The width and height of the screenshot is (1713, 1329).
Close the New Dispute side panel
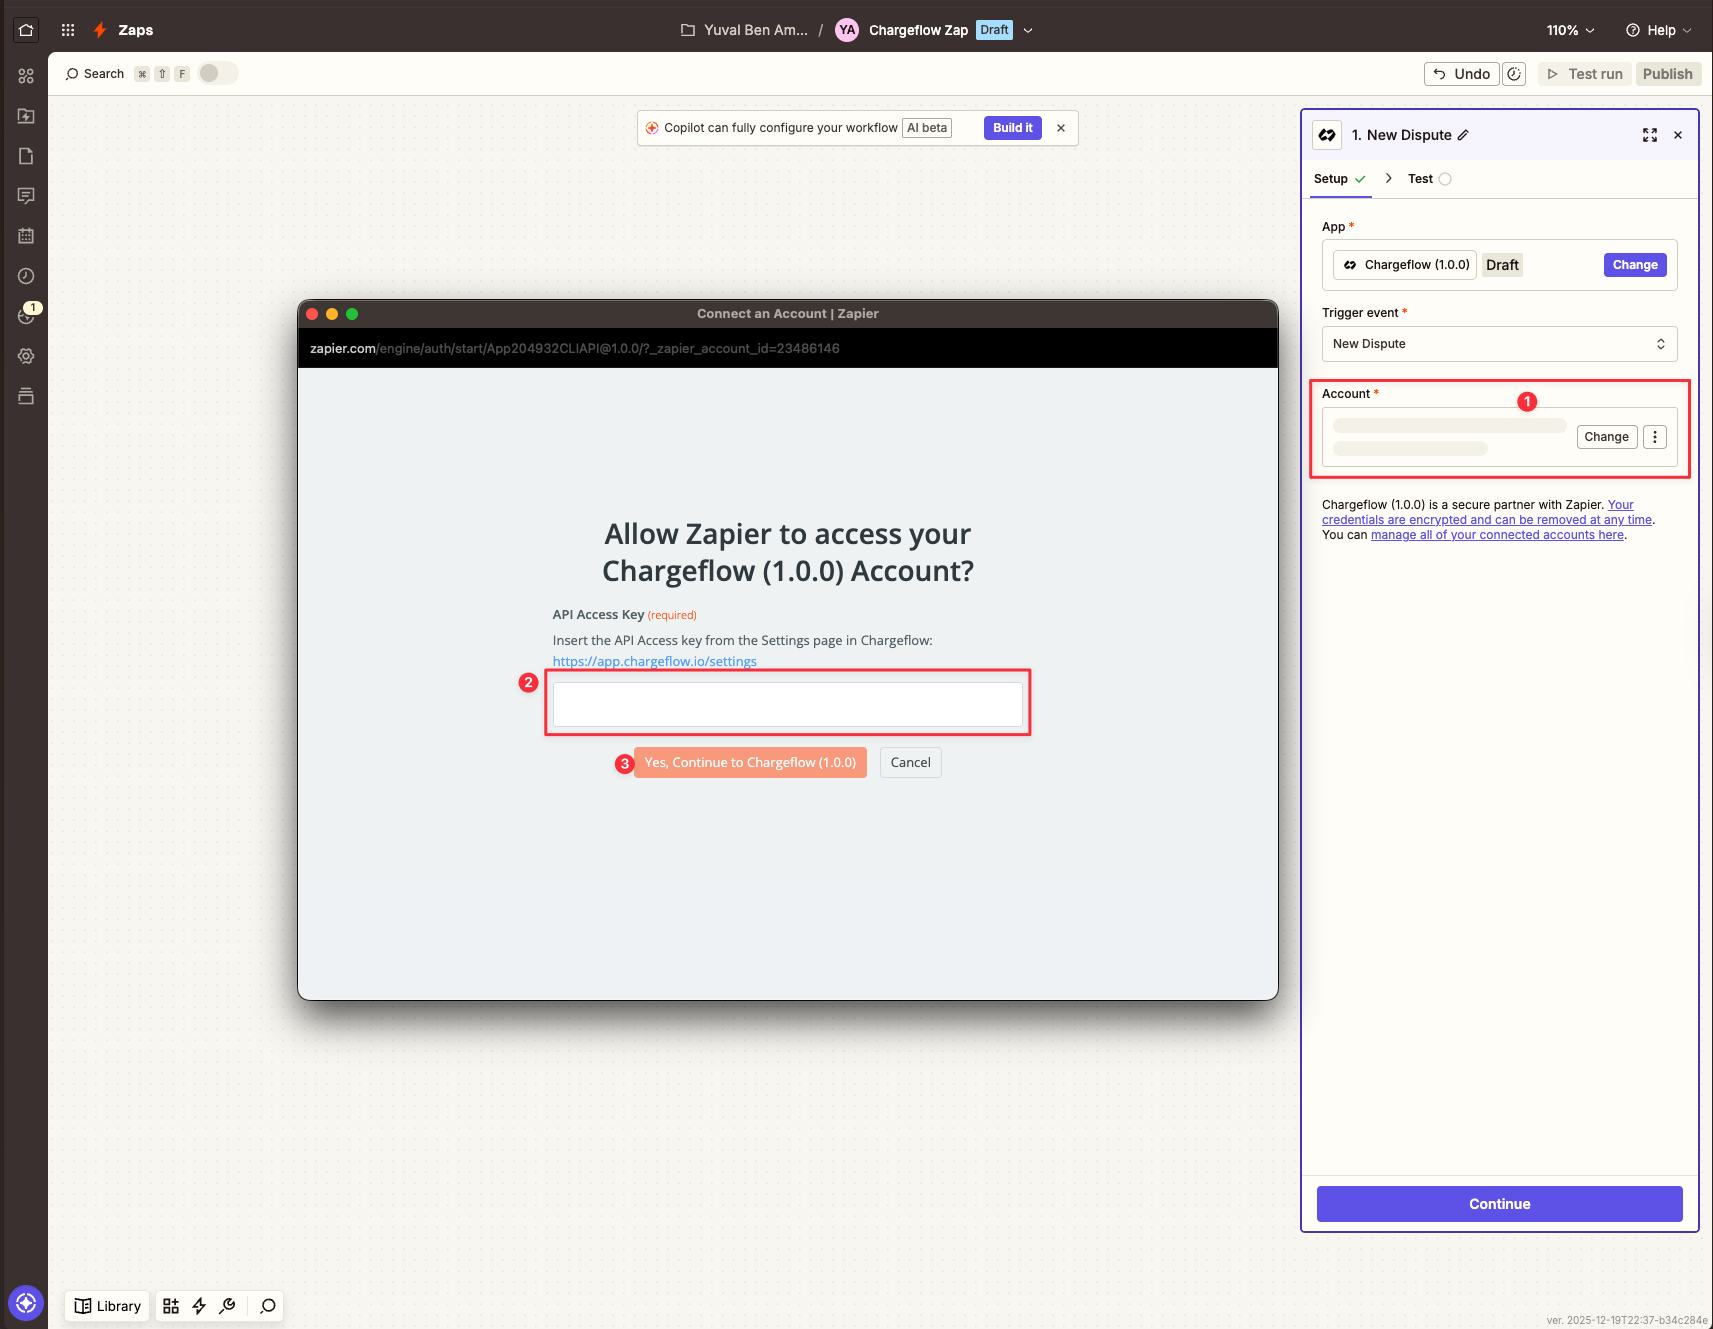click(x=1678, y=135)
